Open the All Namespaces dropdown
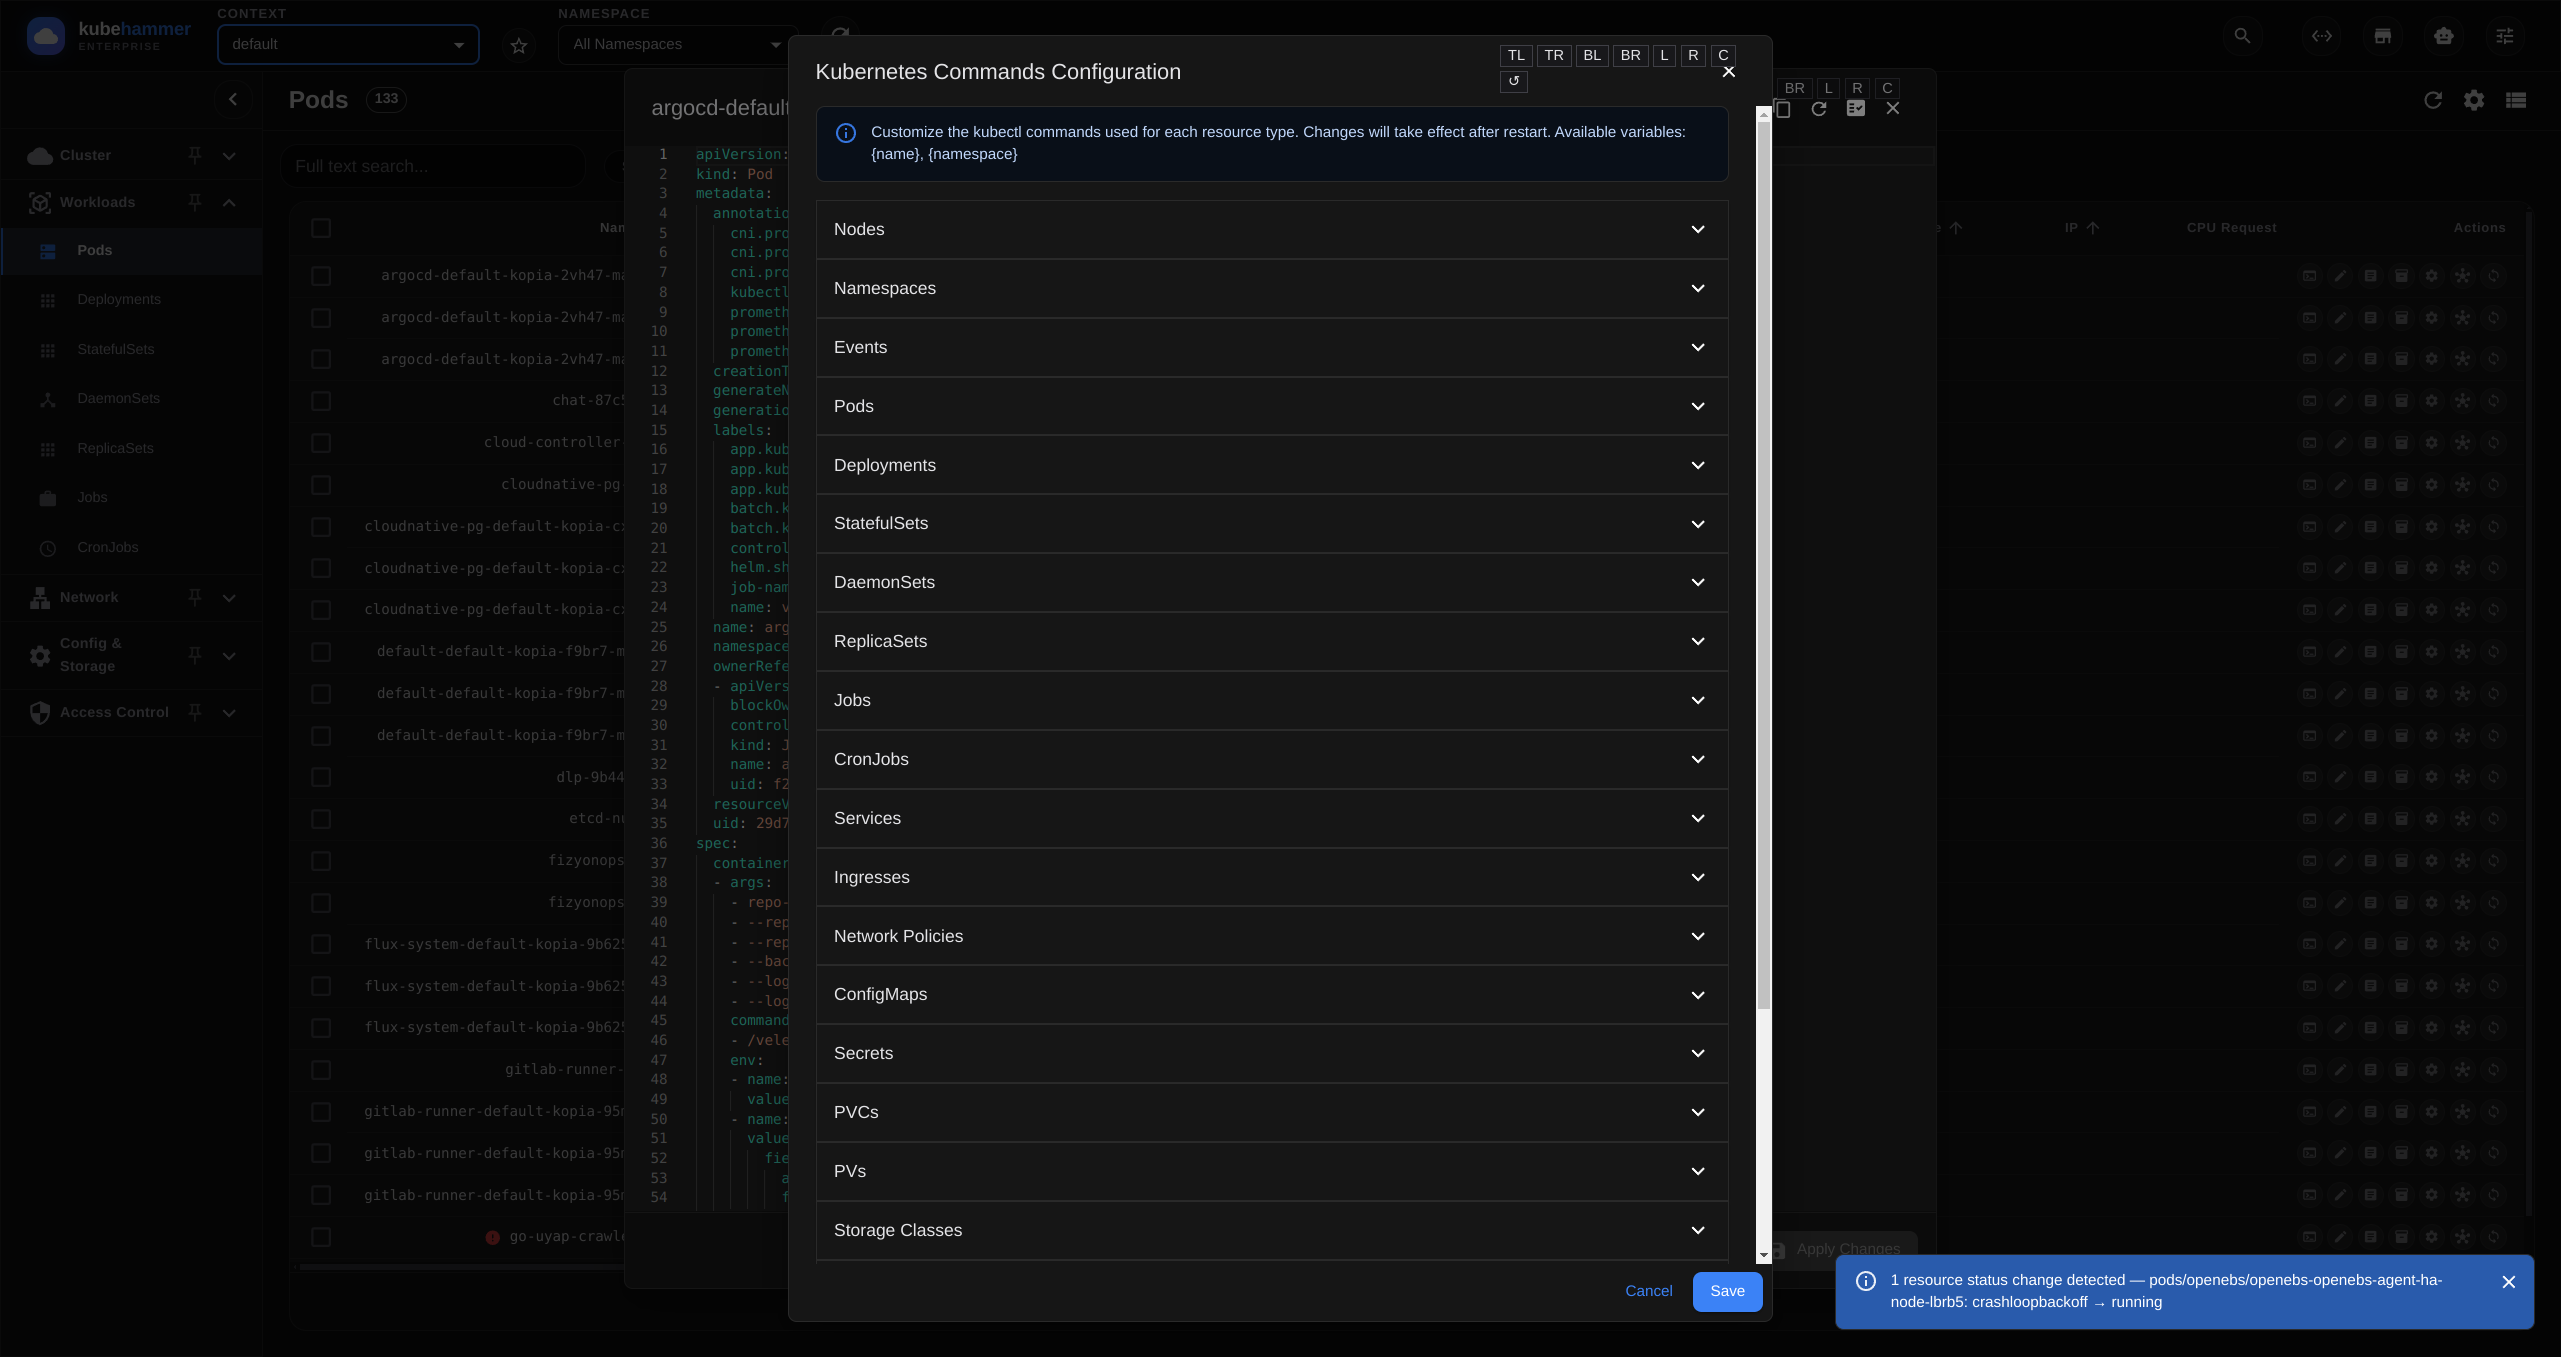Viewport: 2561px width, 1357px height. [676, 45]
